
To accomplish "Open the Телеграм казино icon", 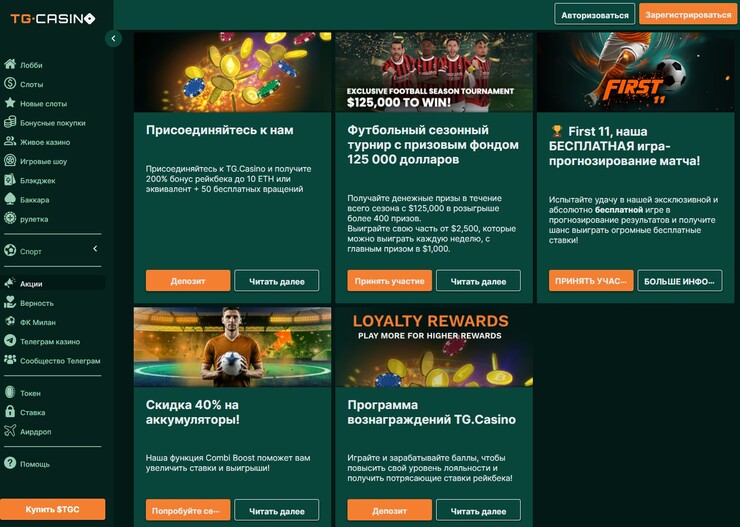I will (x=10, y=341).
